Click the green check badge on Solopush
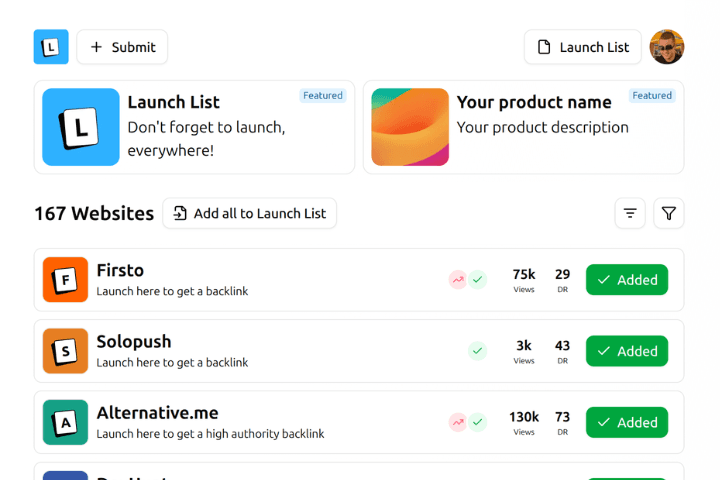The image size is (720, 480). pyautogui.click(x=478, y=351)
